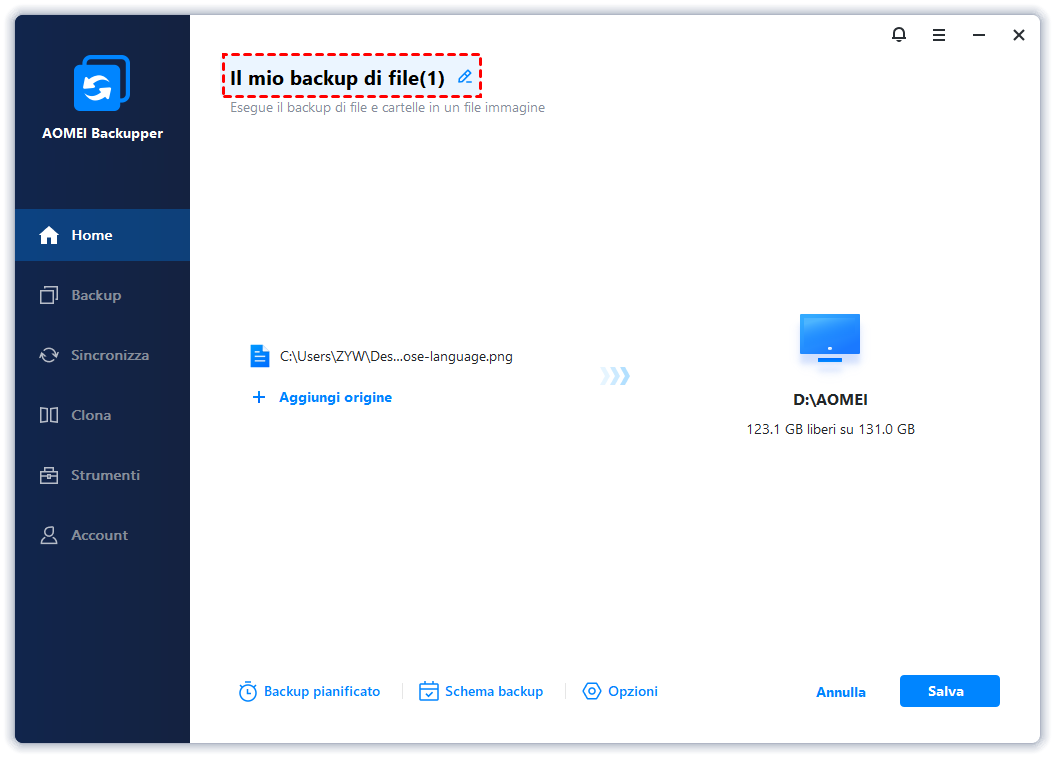Image resolution: width=1055 pixels, height=758 pixels.
Task: Click the Backup sidebar icon
Action: pos(49,295)
